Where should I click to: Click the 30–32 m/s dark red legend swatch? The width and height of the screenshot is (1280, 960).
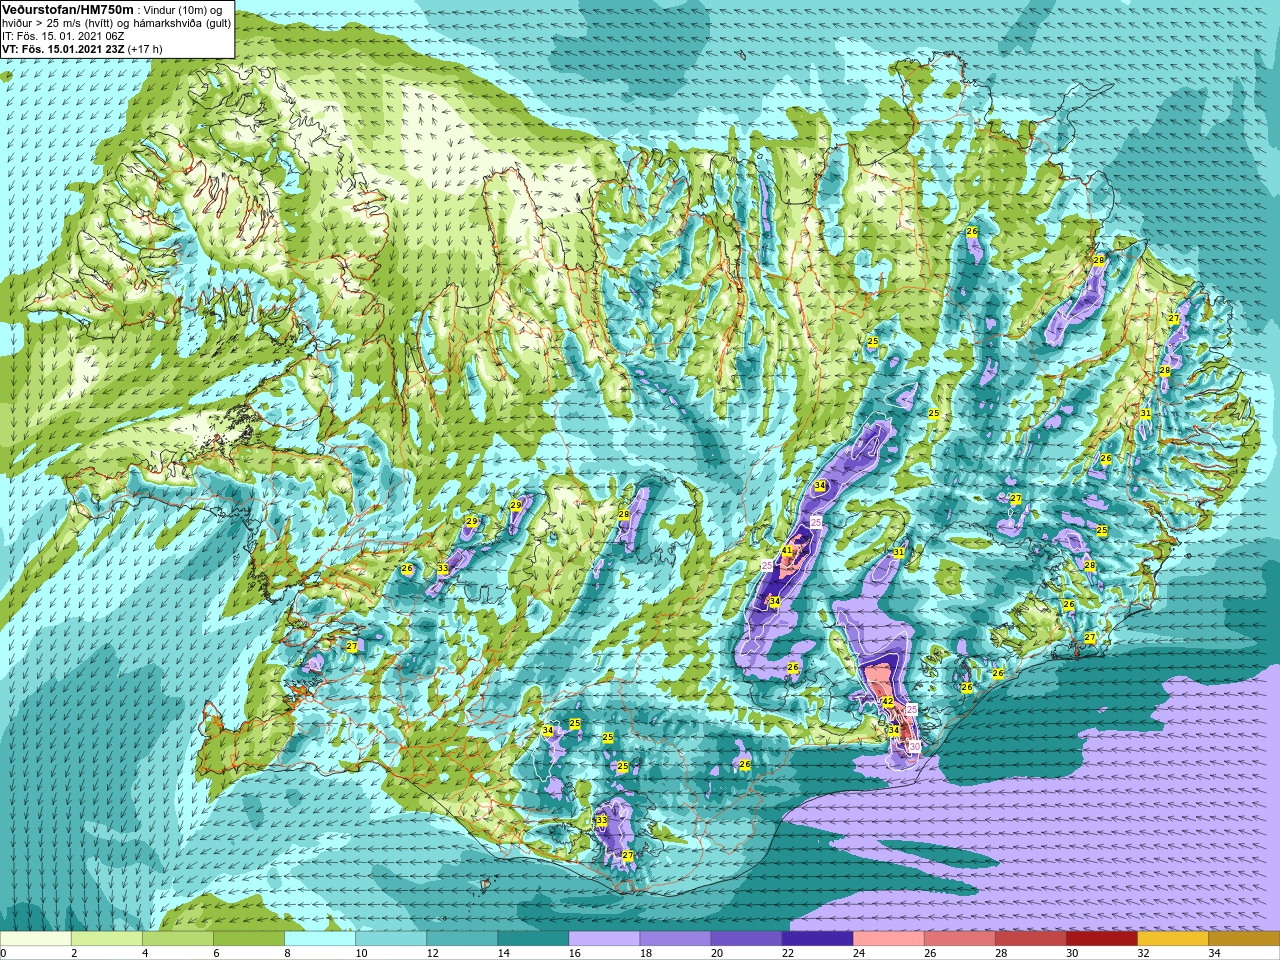(1101, 938)
